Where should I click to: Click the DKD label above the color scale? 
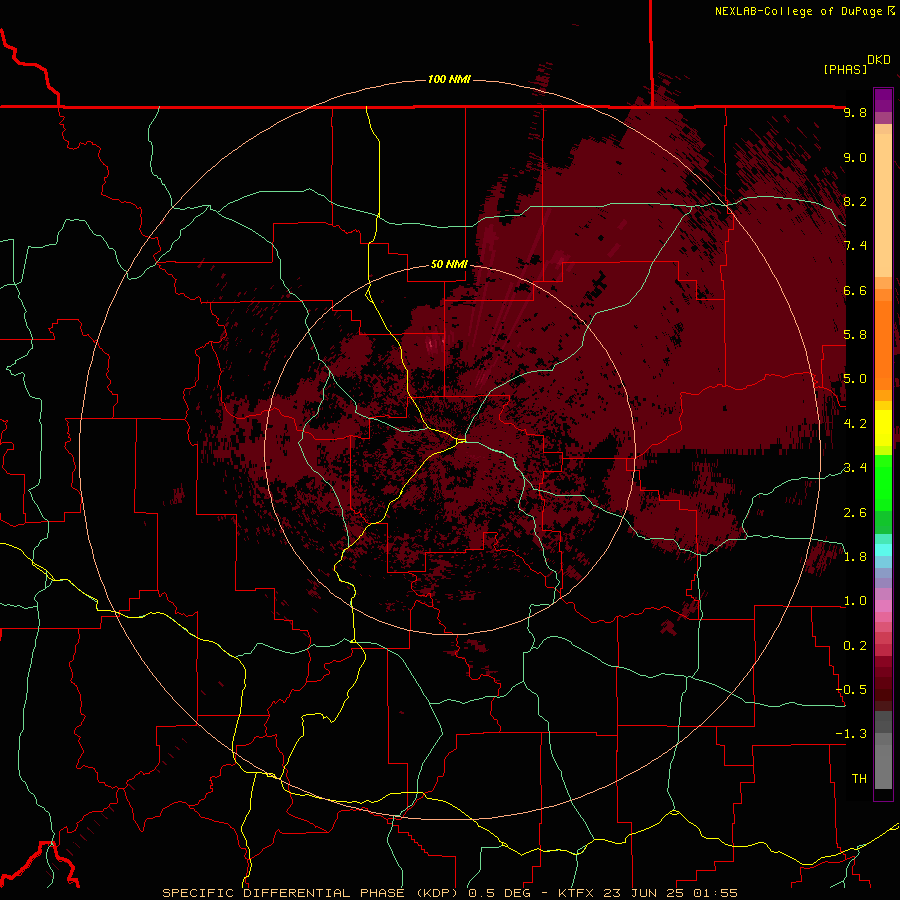click(878, 60)
